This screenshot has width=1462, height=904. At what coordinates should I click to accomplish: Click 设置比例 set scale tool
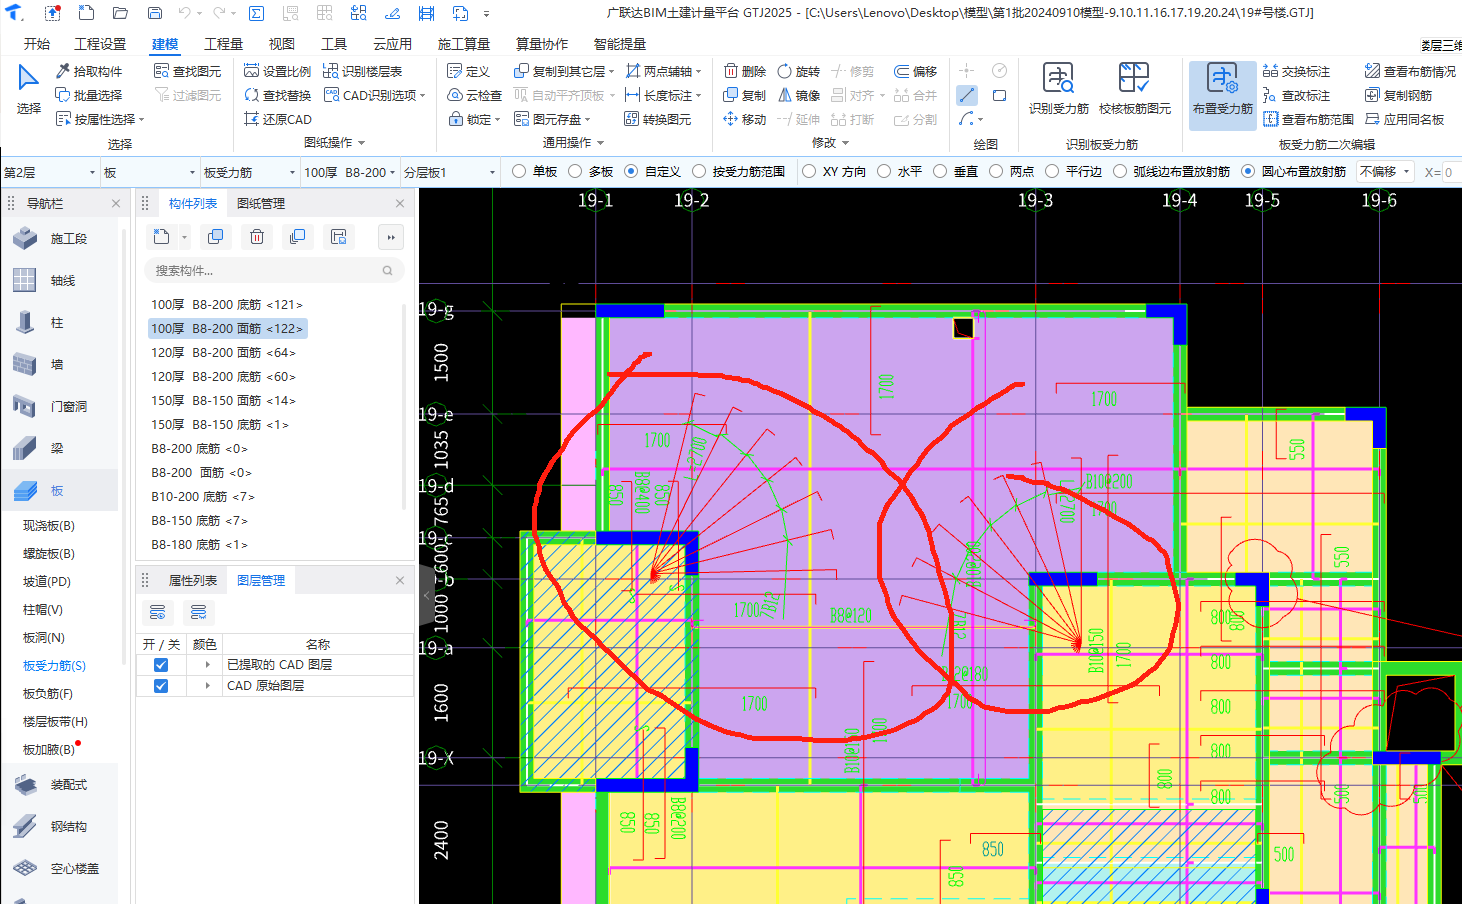277,71
